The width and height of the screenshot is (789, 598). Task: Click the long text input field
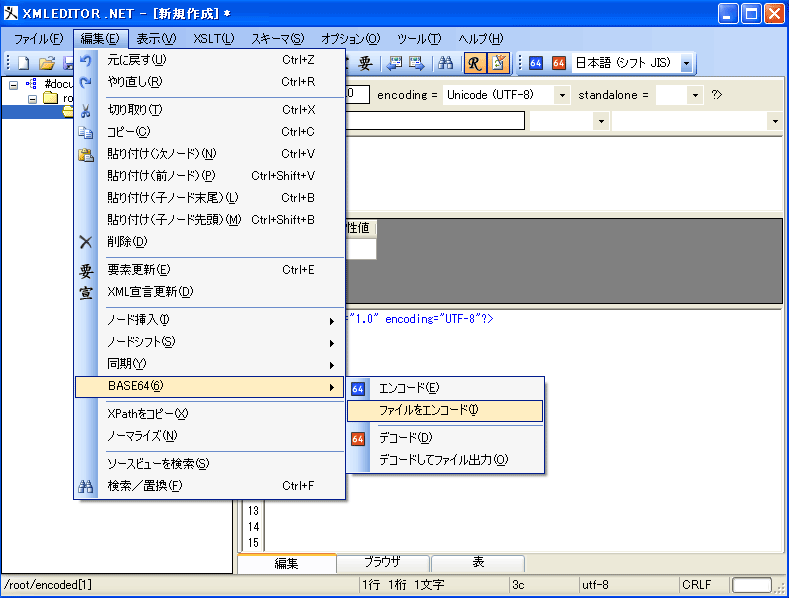435,121
